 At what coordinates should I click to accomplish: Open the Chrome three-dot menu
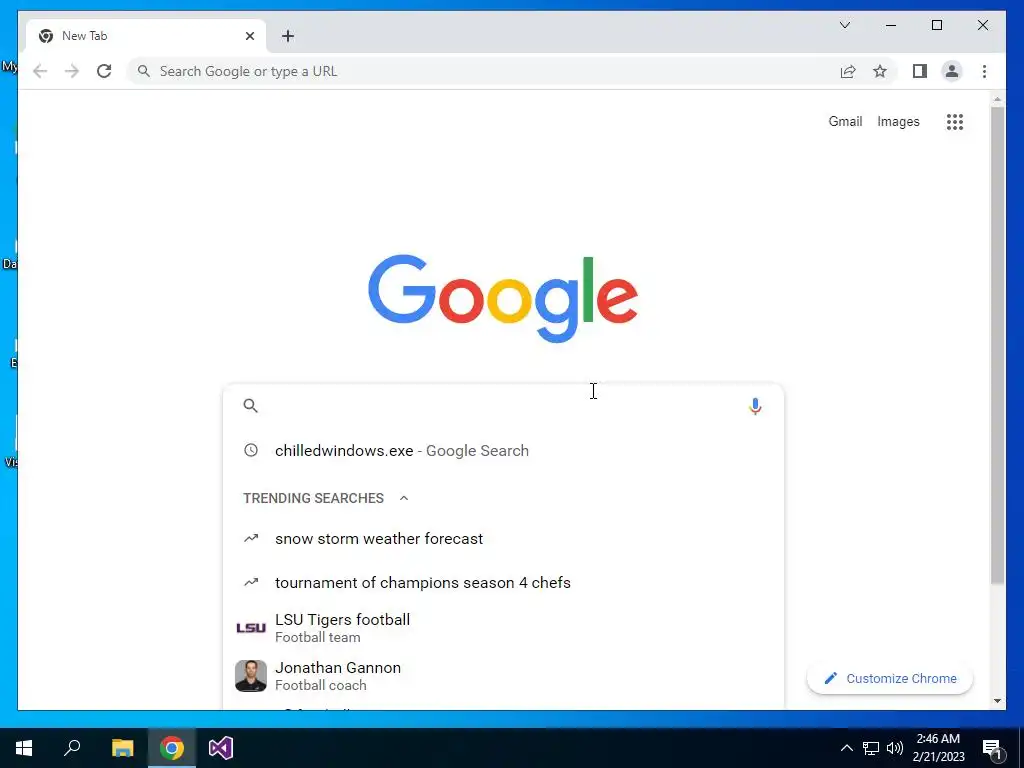(984, 71)
